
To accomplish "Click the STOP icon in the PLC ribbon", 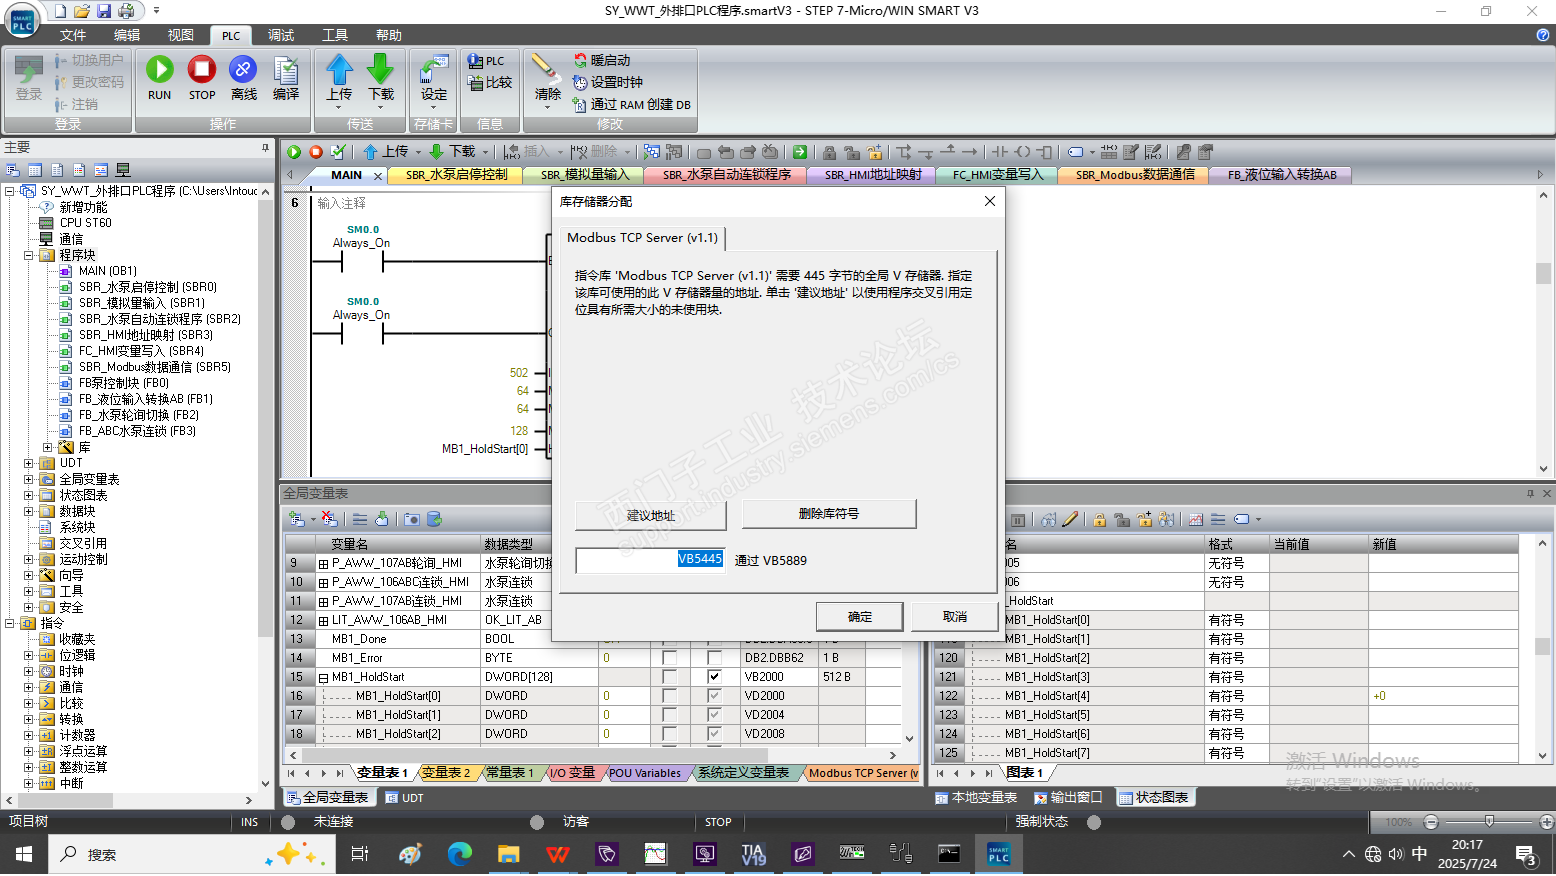I will point(202,70).
